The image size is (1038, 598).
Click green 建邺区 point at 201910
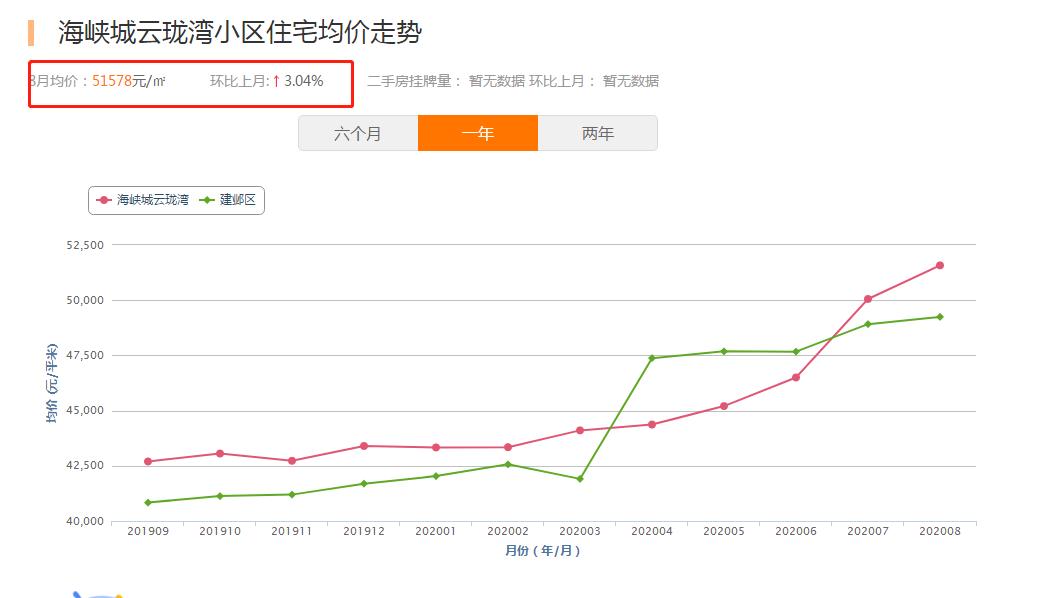pos(220,496)
